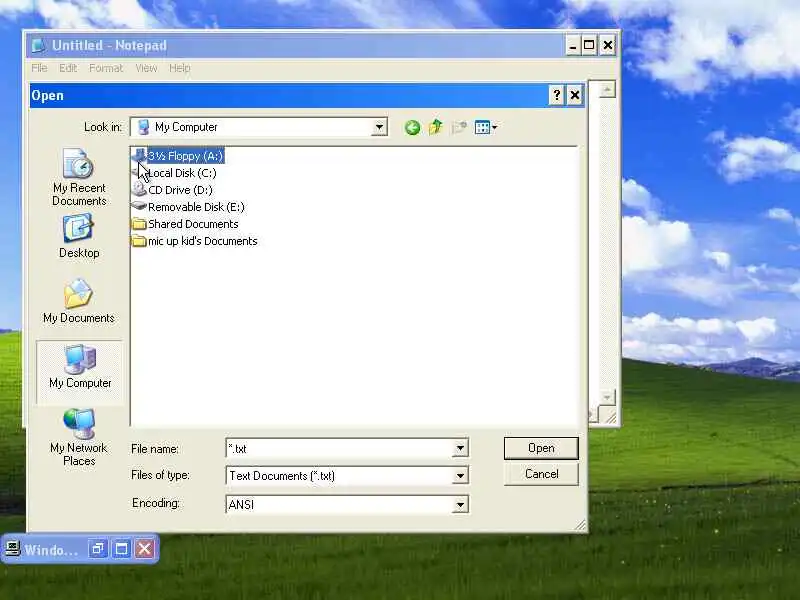The width and height of the screenshot is (800, 600).
Task: Select Desktop in the places bar
Action: point(79,236)
